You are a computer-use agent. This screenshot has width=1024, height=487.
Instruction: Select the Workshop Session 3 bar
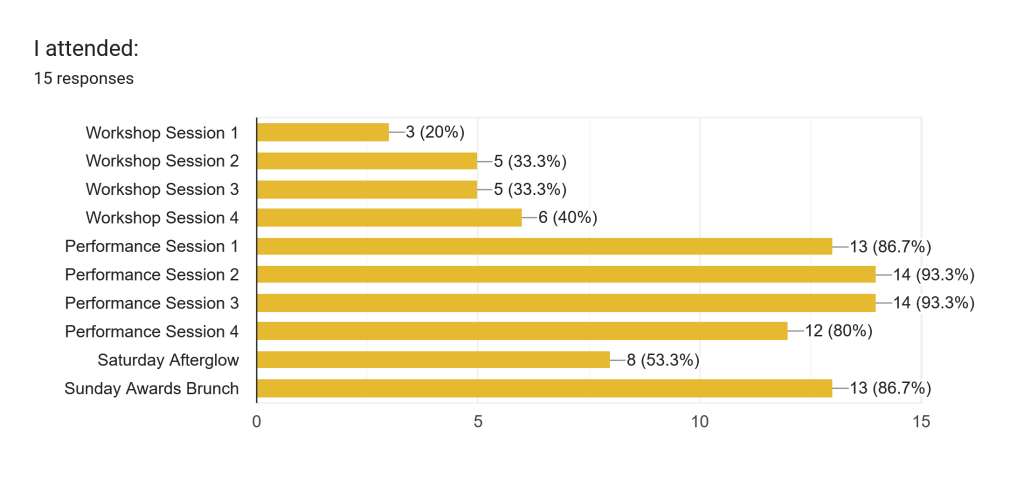(x=367, y=189)
